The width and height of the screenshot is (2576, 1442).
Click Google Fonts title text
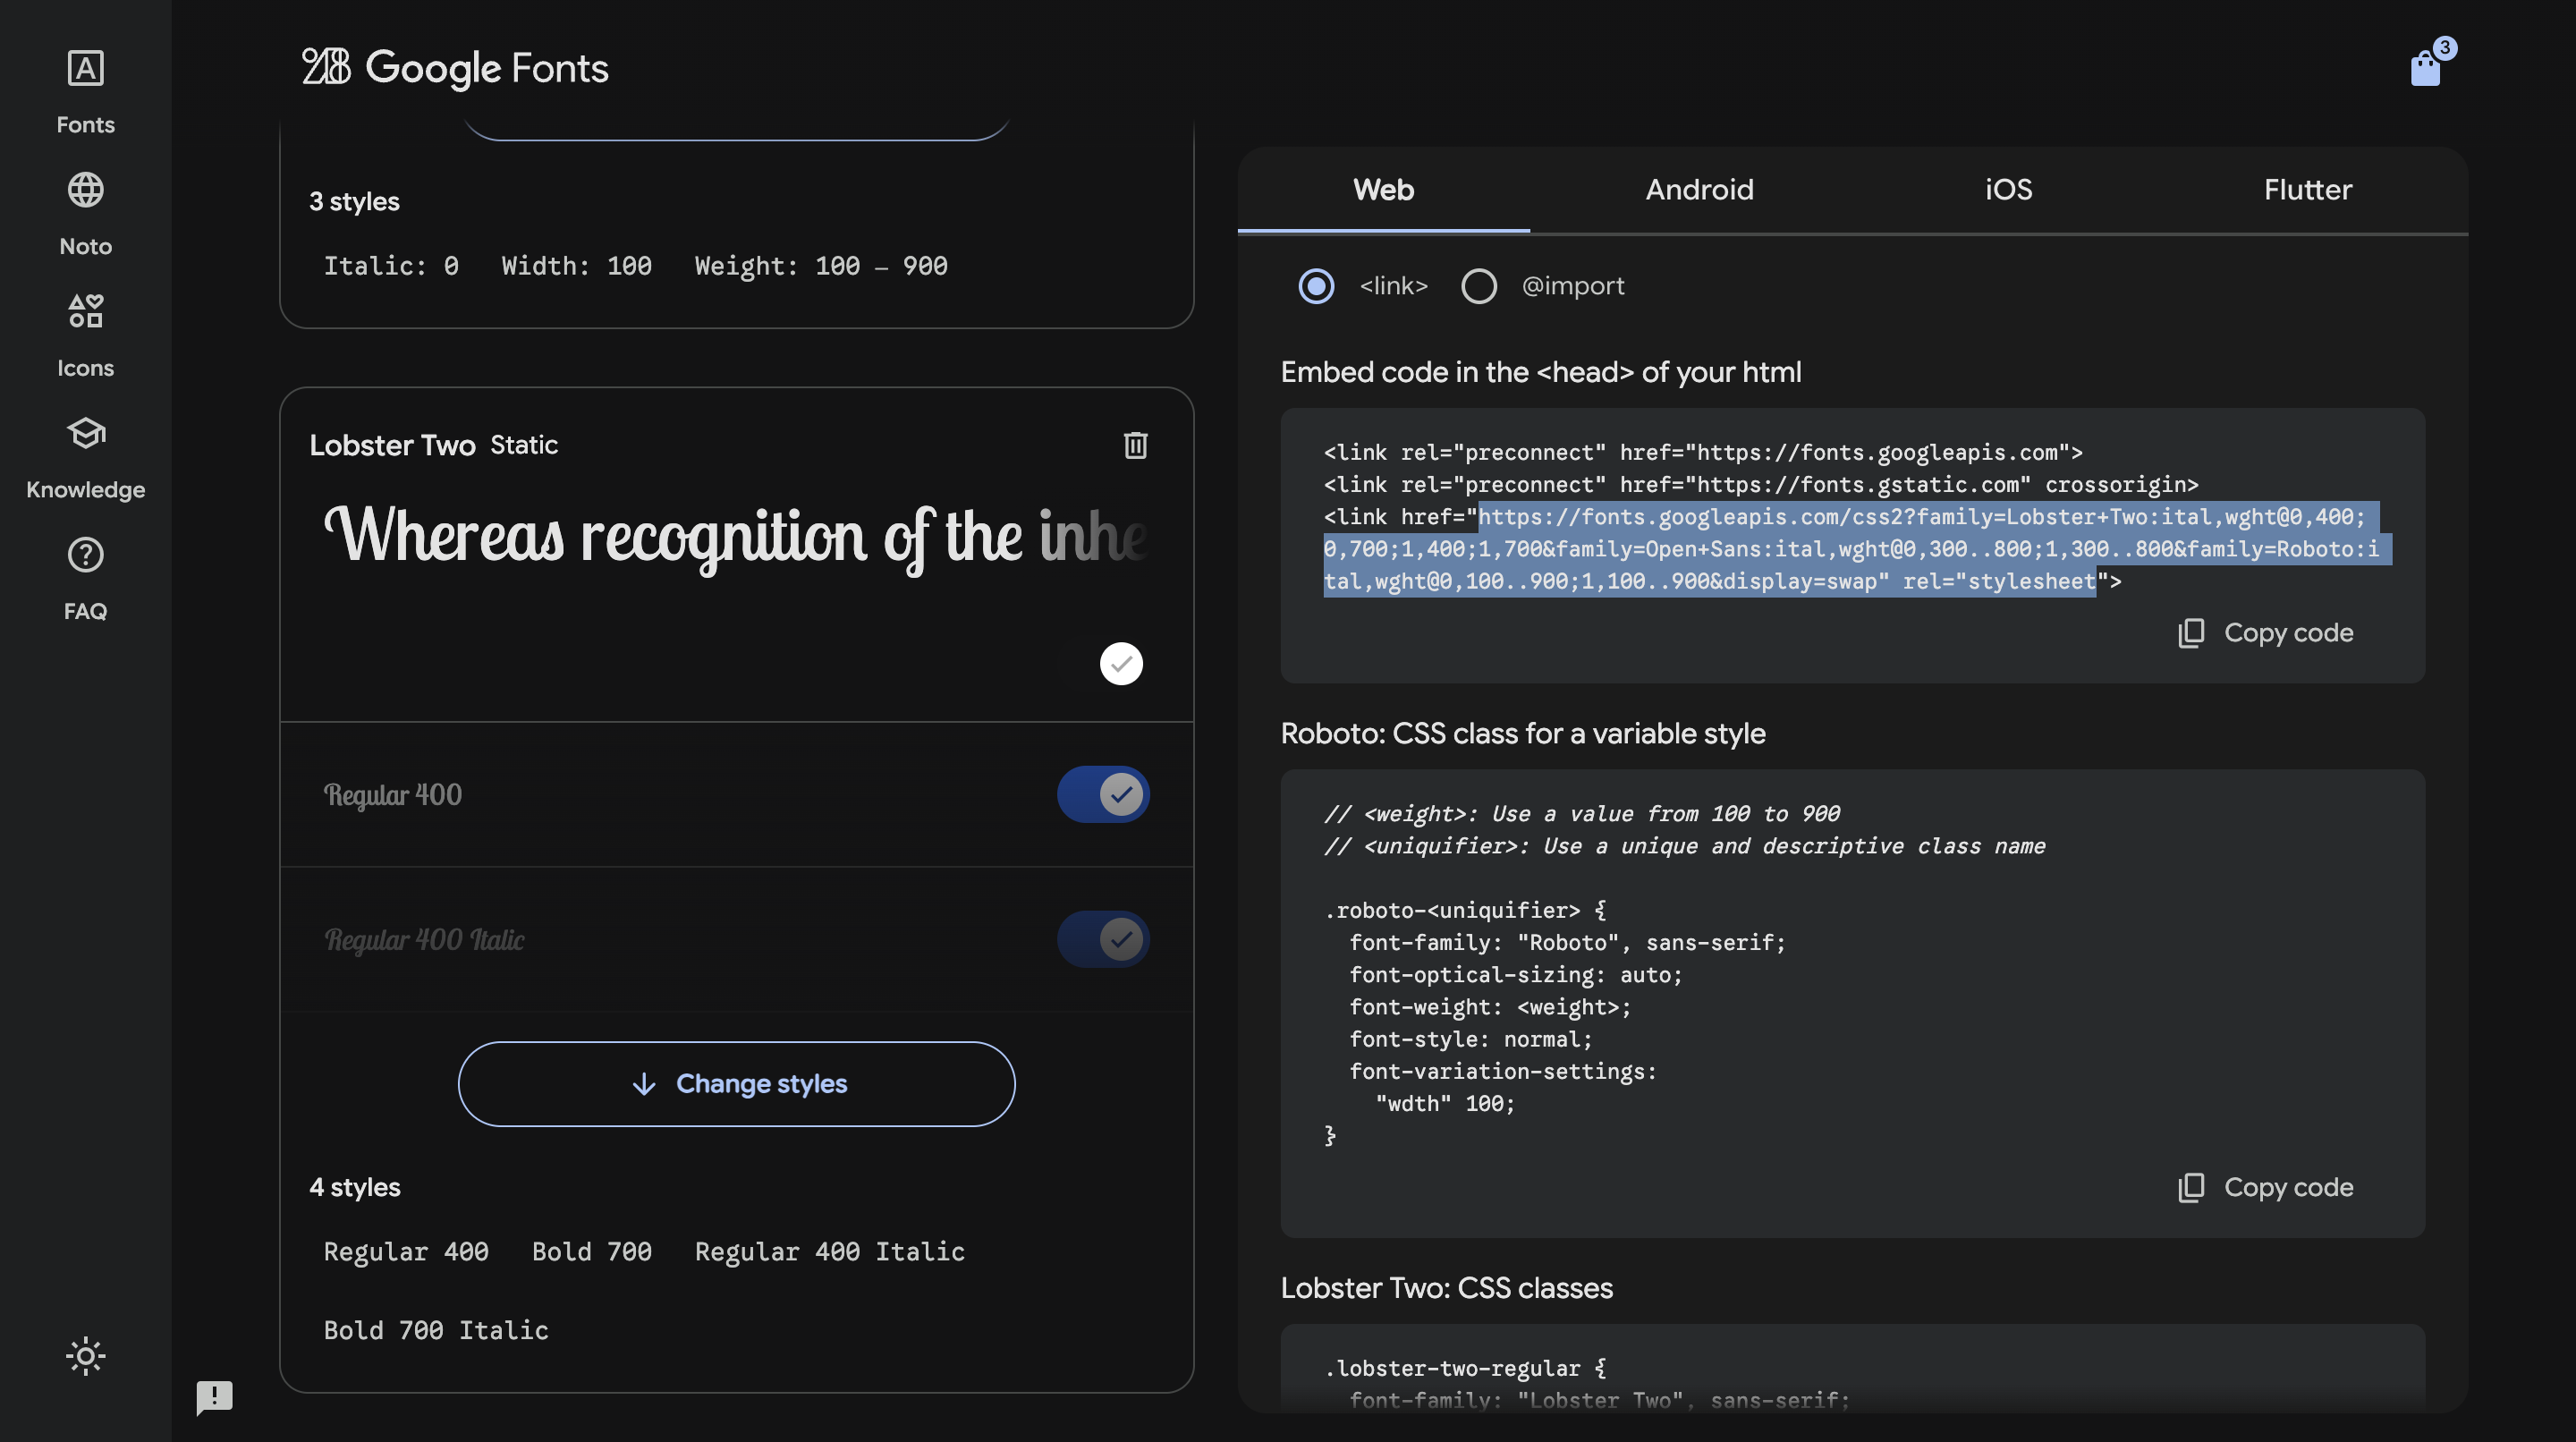(x=486, y=68)
